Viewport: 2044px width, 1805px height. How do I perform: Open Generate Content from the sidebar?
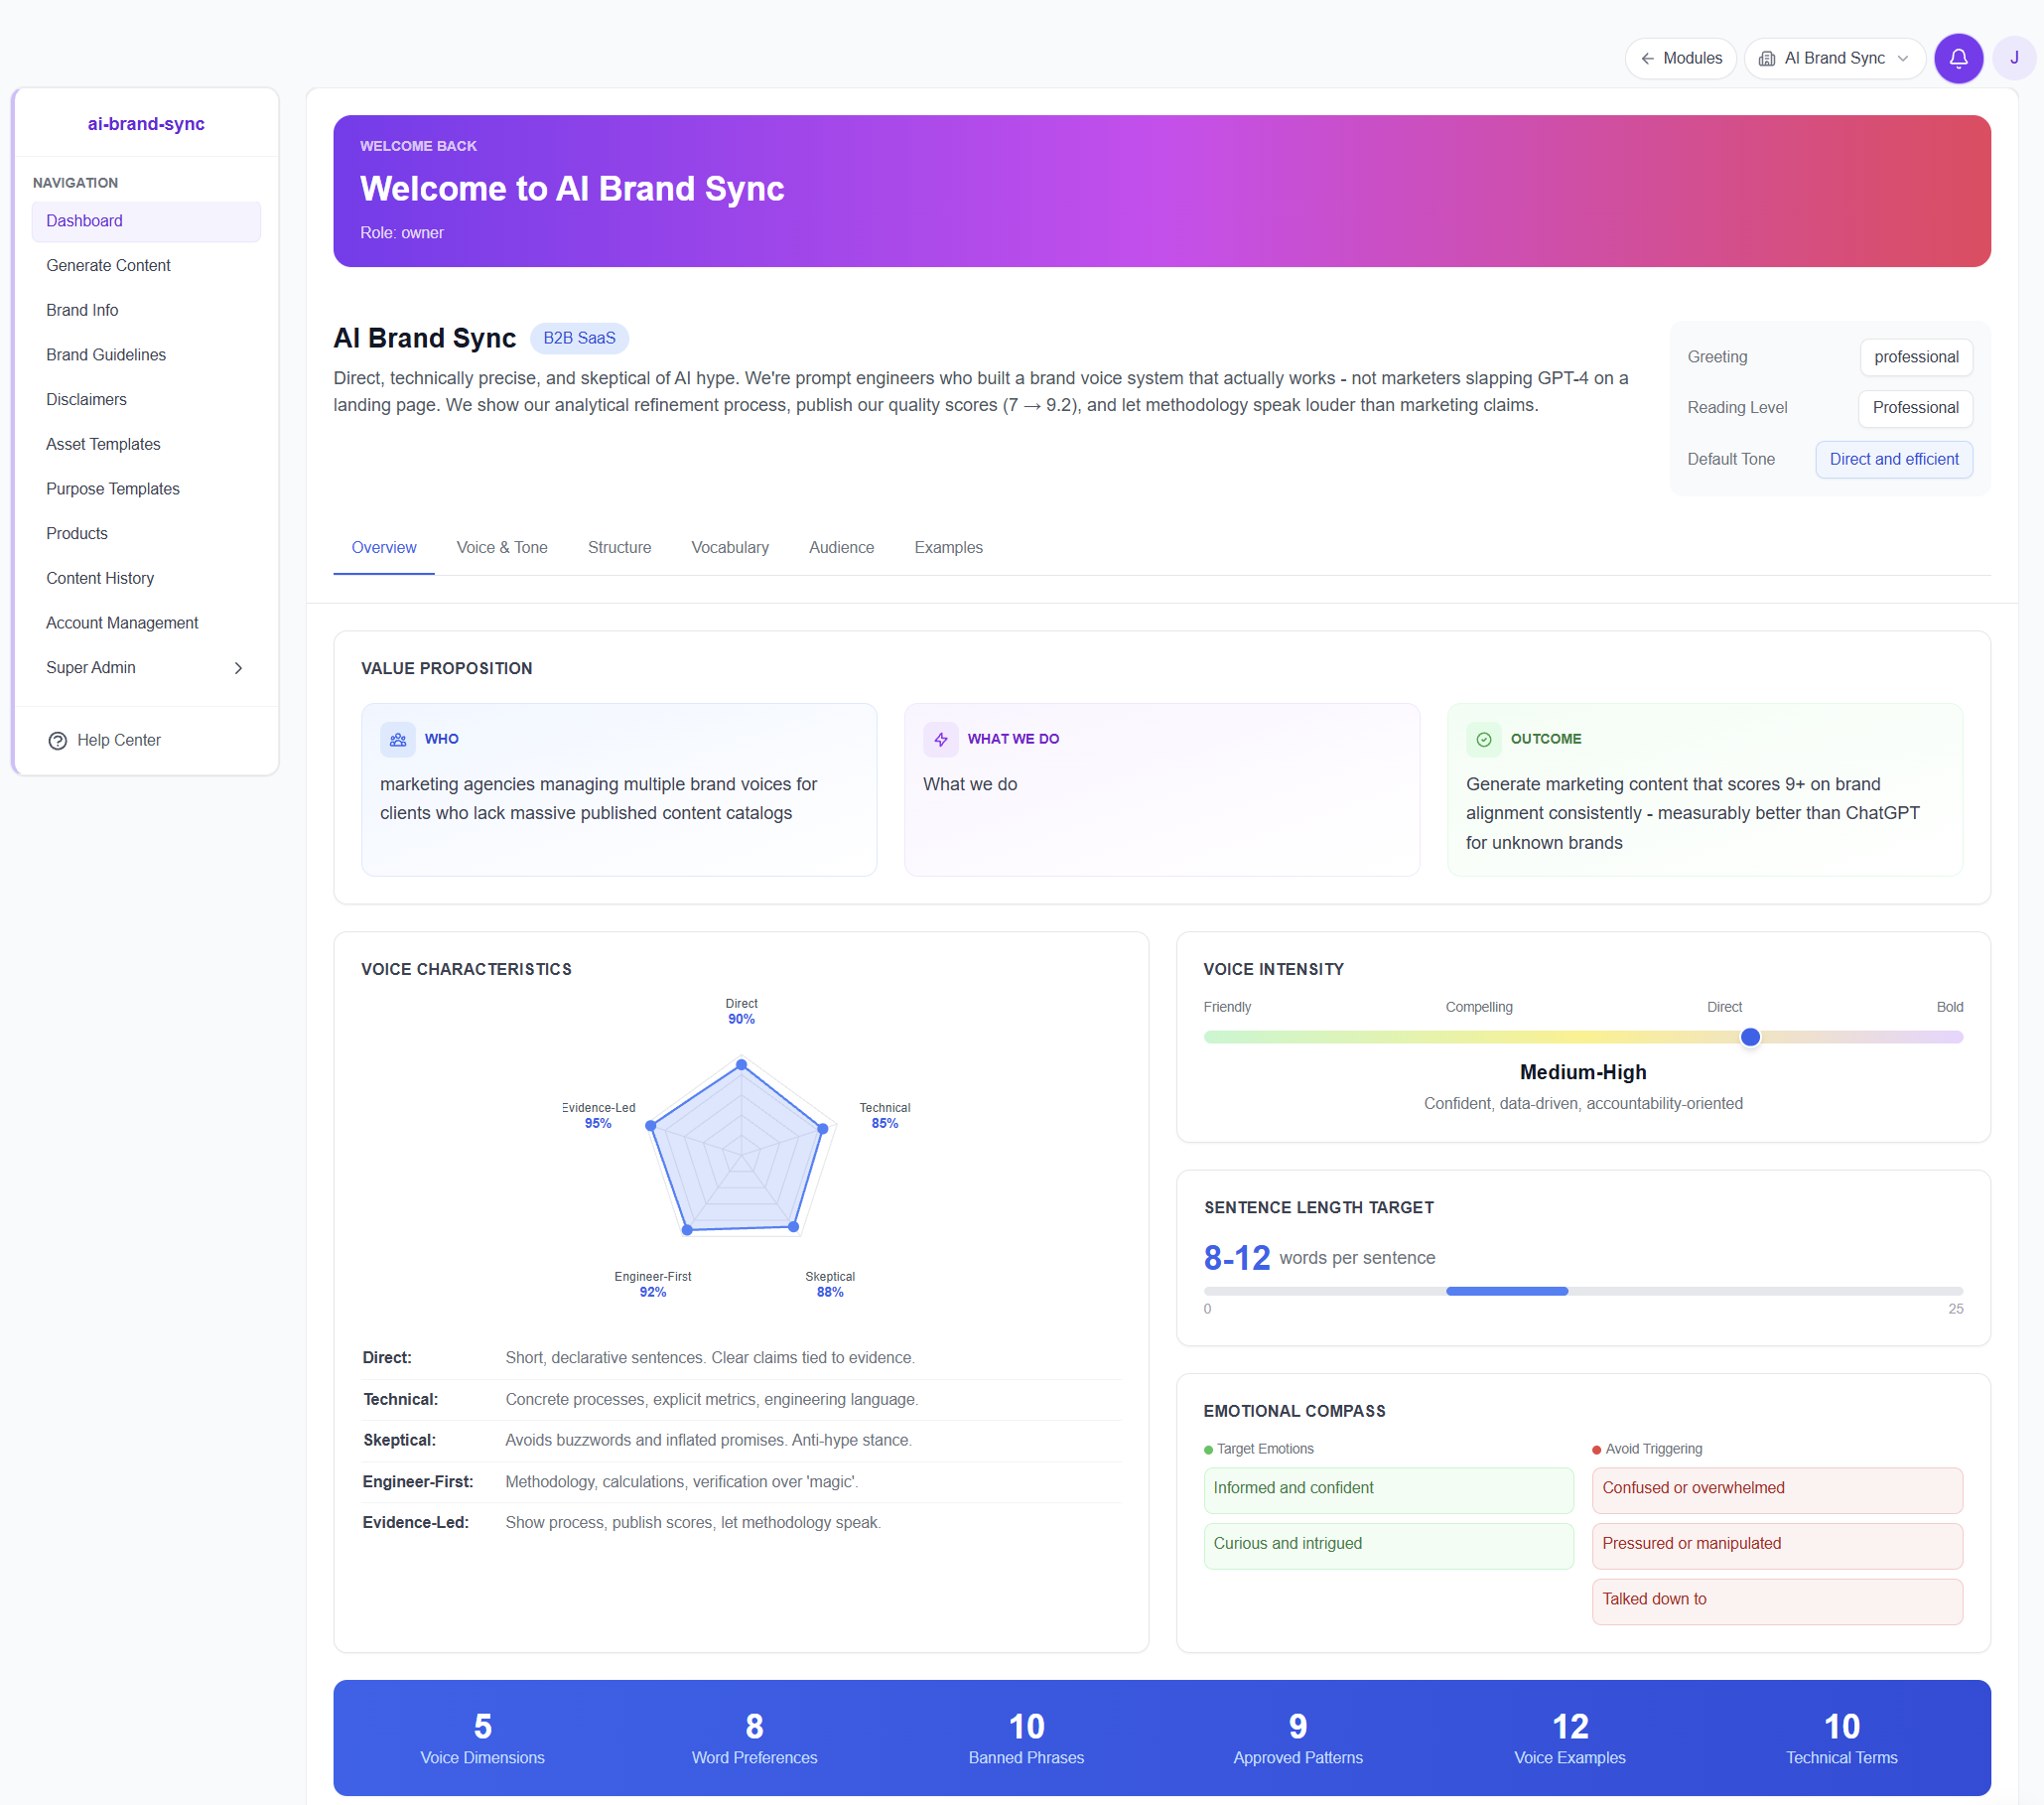[x=108, y=265]
